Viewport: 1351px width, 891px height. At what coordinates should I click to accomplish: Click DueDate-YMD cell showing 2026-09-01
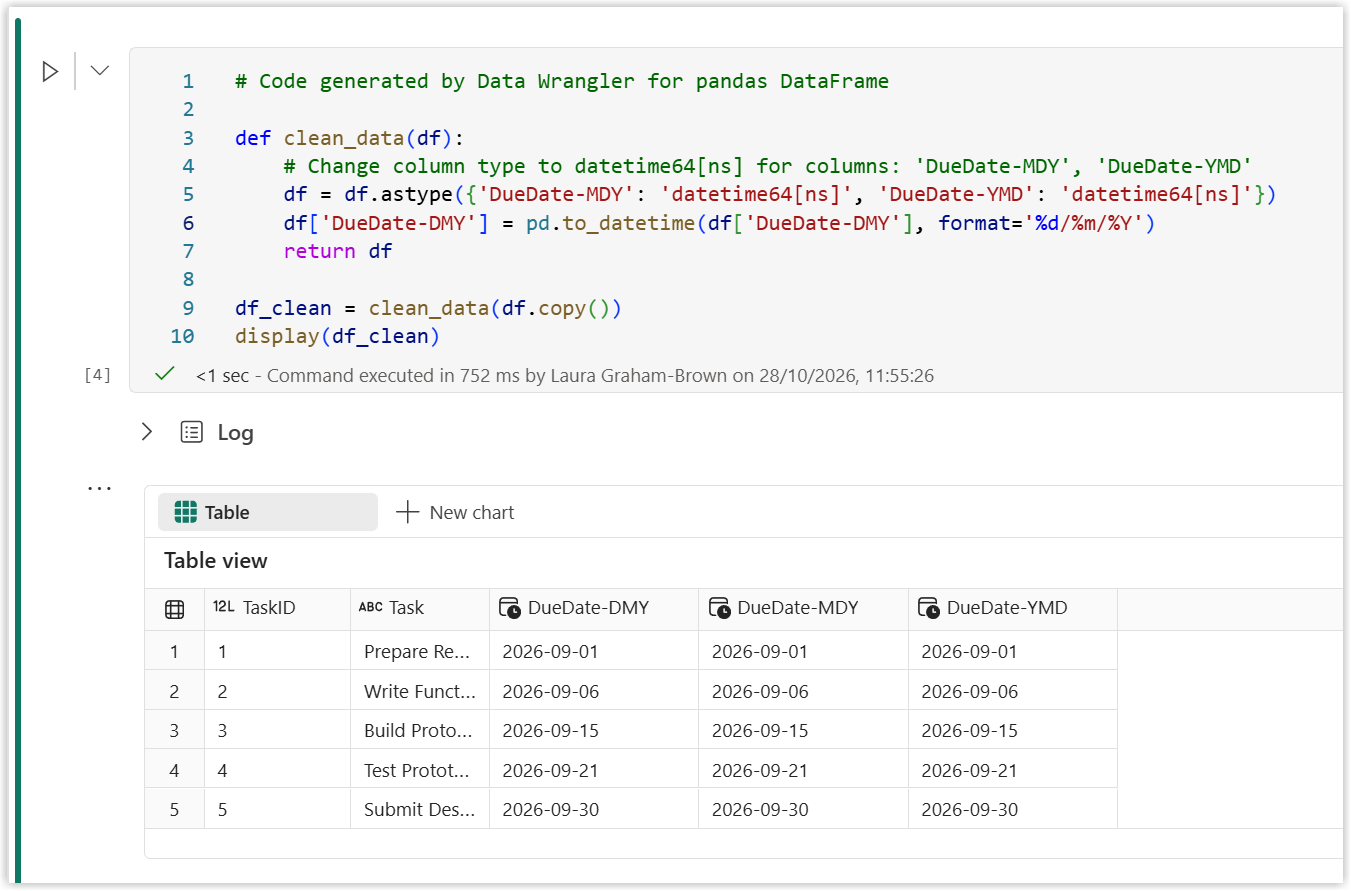click(1013, 652)
